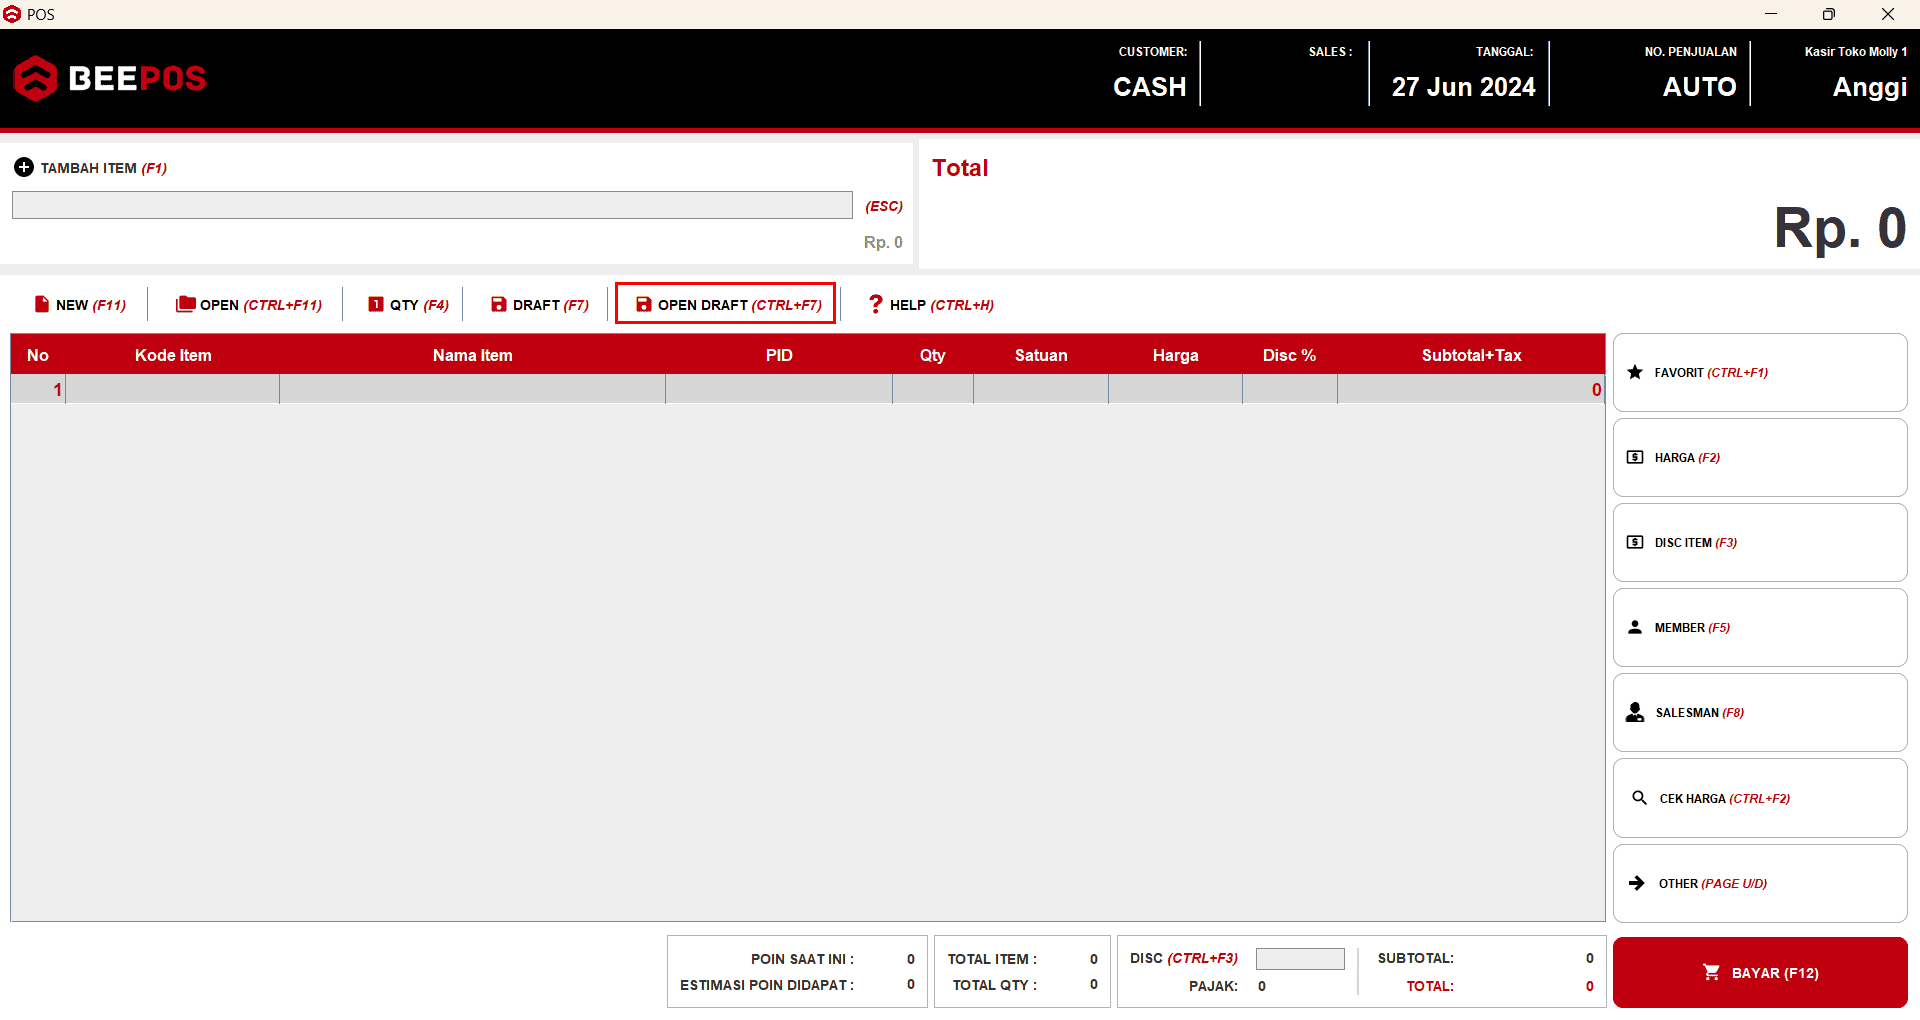Click OTHER (PAGE U/D) button
The image size is (1920, 1020).
pos(1760,883)
